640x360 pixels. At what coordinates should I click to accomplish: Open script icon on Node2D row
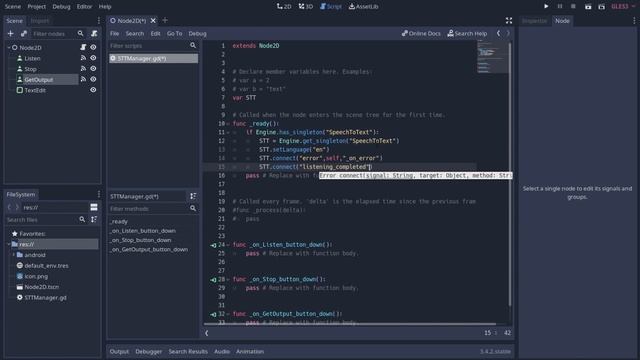[83, 47]
